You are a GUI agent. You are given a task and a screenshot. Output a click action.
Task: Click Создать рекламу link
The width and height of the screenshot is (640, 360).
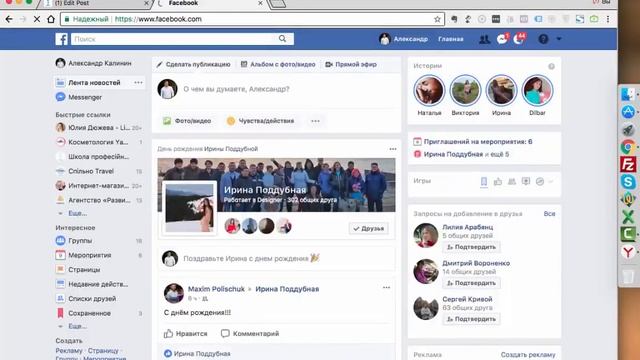(528, 355)
